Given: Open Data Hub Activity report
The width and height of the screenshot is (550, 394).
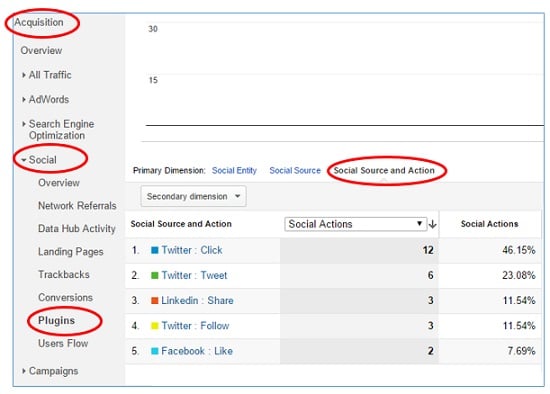Looking at the screenshot, I should 76,229.
